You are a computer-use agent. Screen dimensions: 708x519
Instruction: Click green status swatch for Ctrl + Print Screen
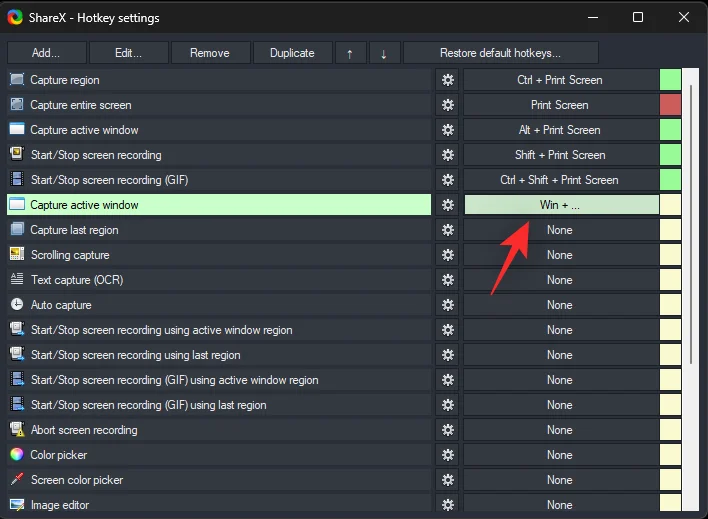[x=670, y=80]
